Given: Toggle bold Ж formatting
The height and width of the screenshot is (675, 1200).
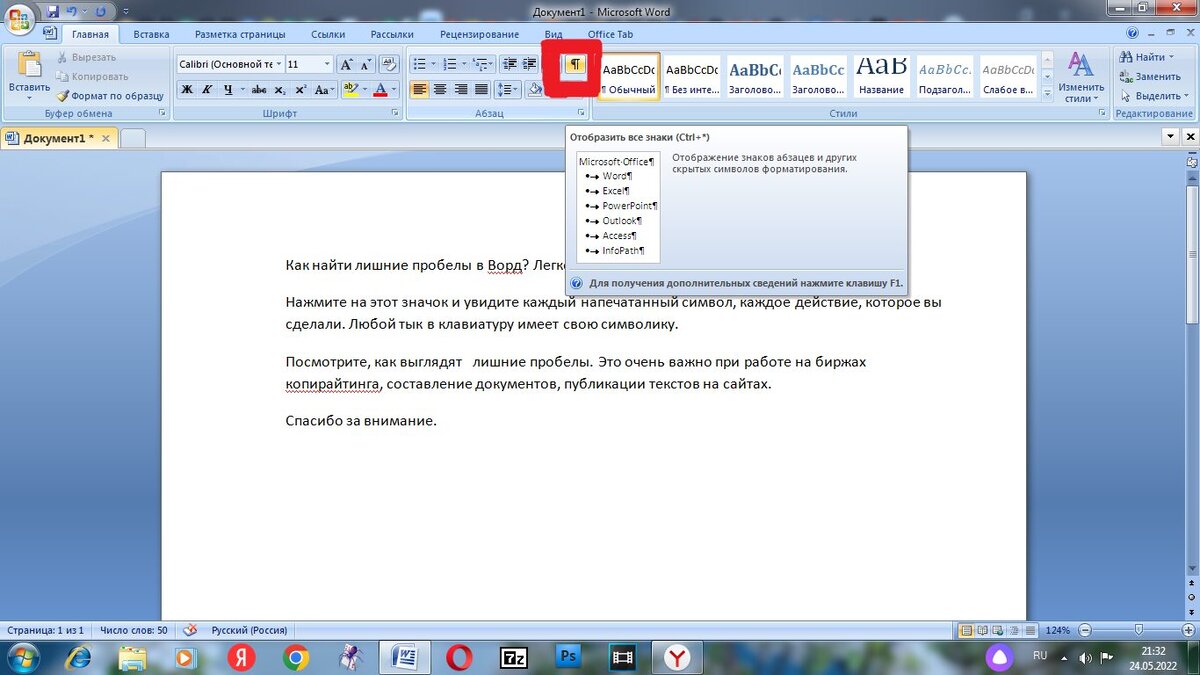Looking at the screenshot, I should (187, 89).
